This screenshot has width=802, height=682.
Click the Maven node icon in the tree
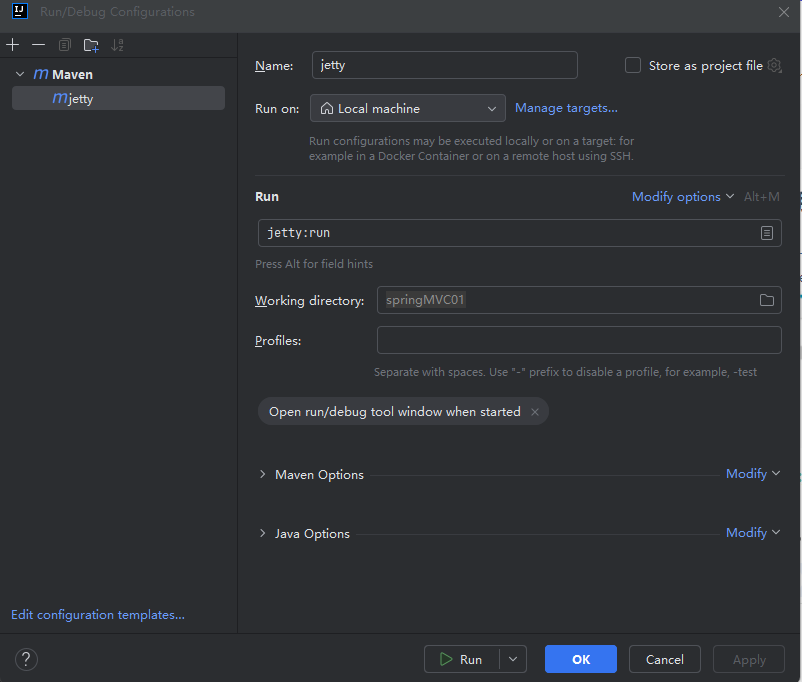coord(41,74)
